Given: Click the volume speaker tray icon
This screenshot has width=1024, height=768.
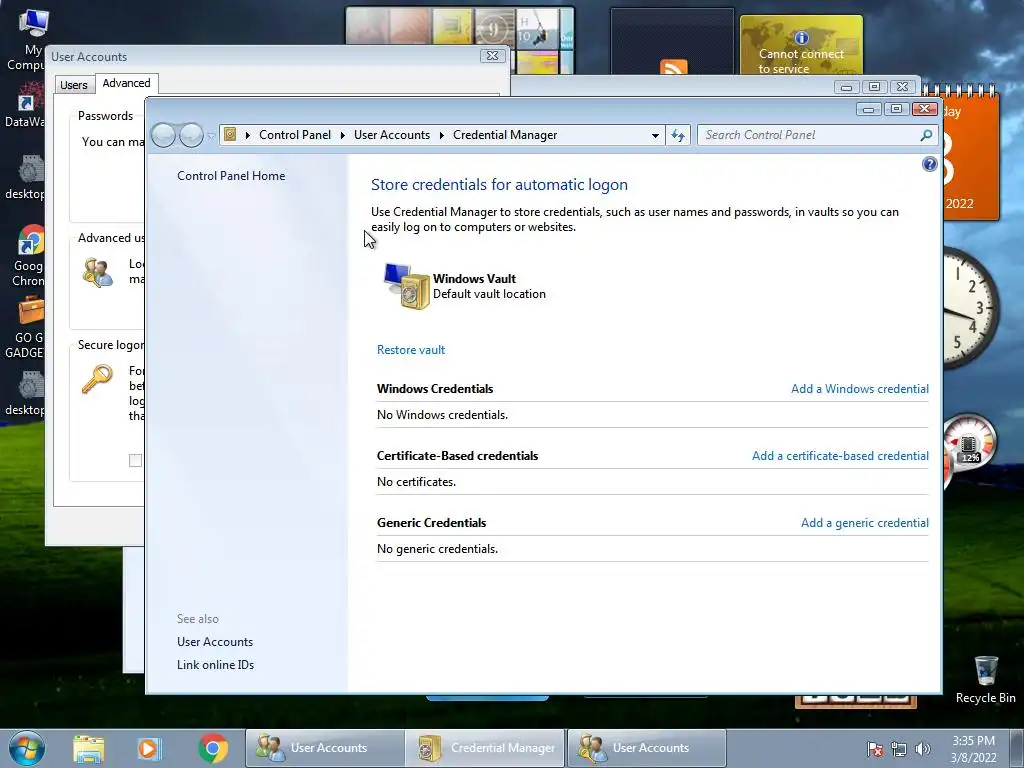Looking at the screenshot, I should coord(923,749).
